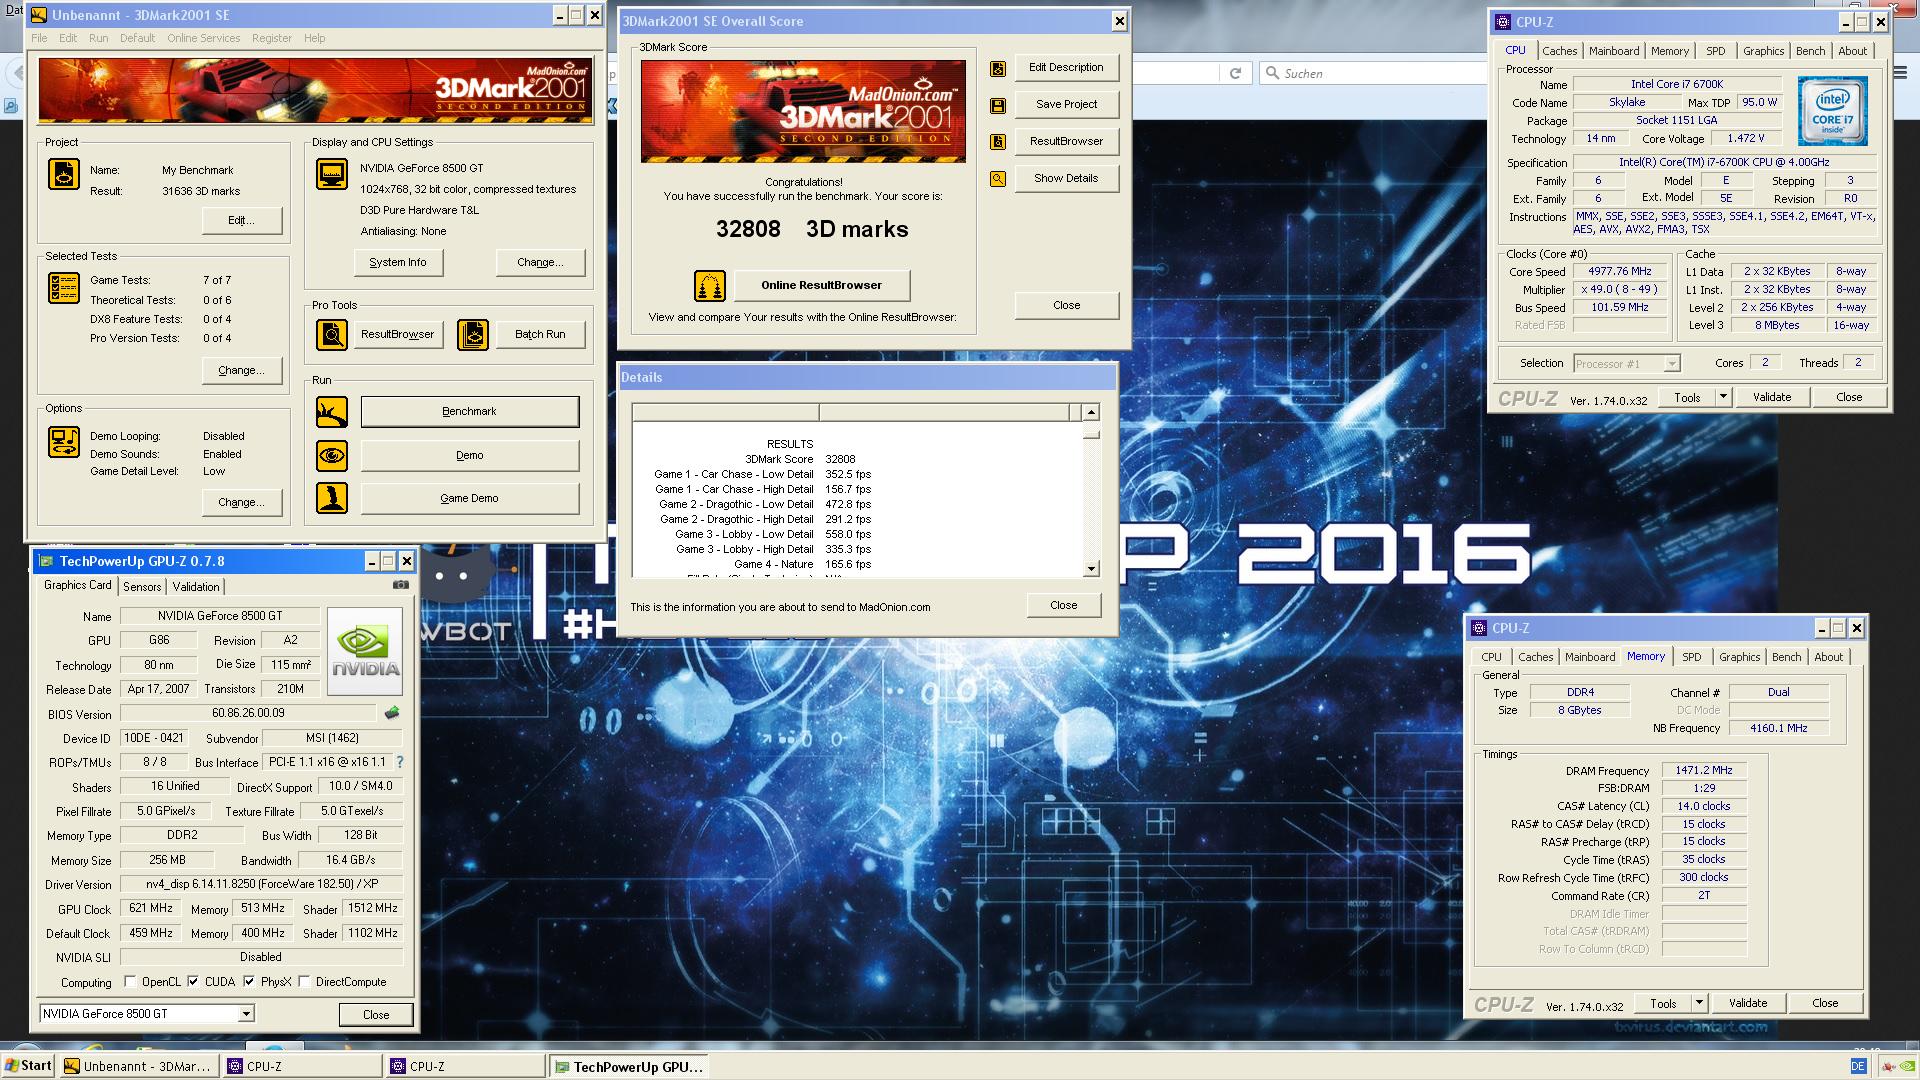Click the Benchmark run icon
1920x1080 pixels.
coord(332,411)
